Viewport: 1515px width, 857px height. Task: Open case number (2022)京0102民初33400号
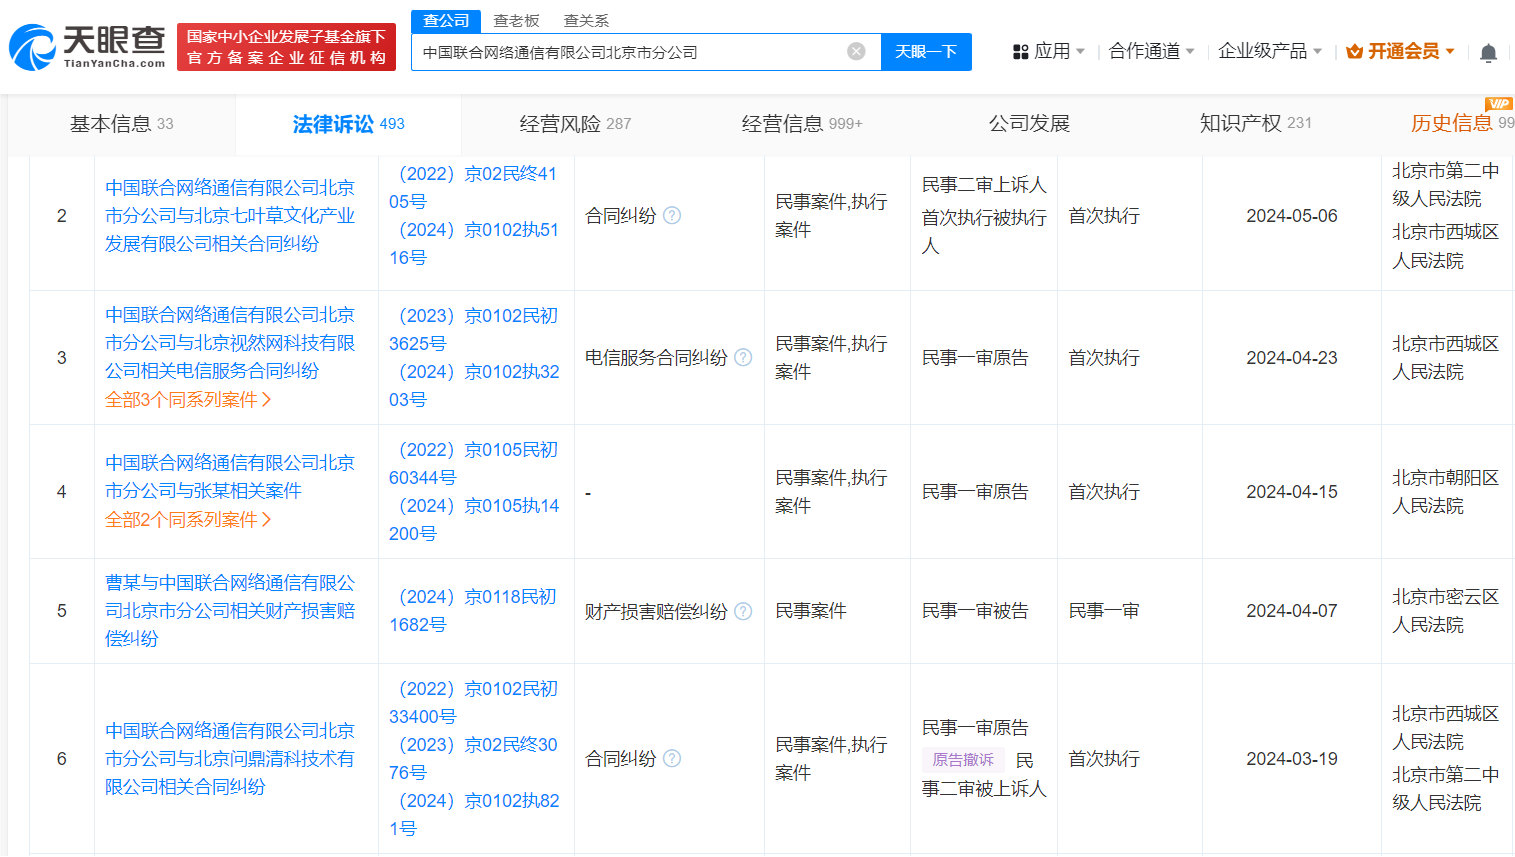point(474,702)
